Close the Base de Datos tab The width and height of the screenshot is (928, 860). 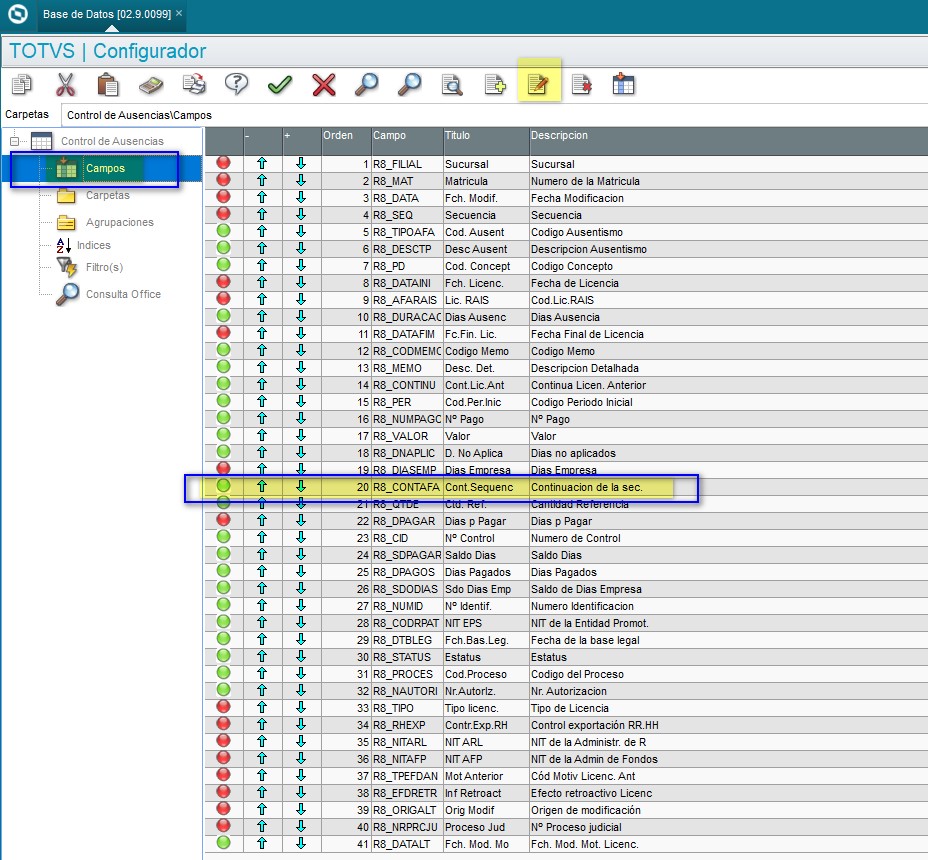[x=179, y=13]
